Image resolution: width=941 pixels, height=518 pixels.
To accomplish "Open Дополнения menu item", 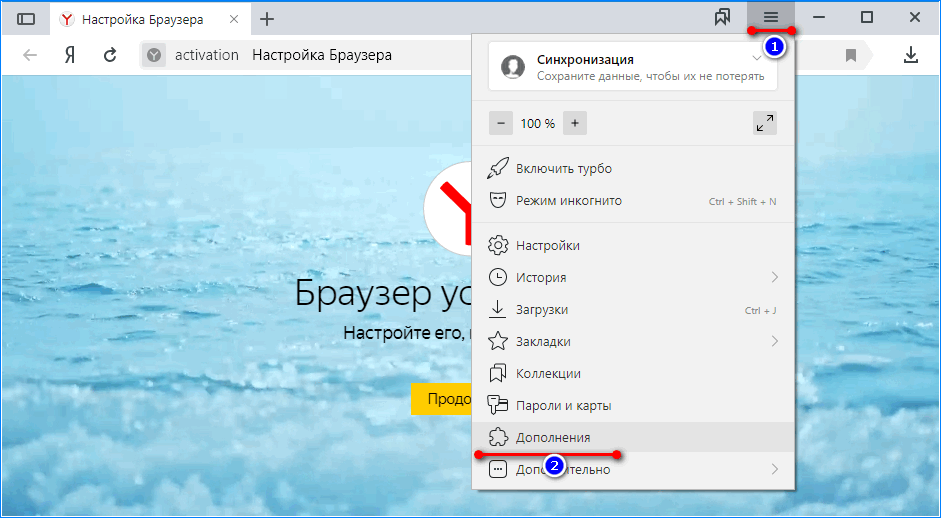I will (x=634, y=438).
